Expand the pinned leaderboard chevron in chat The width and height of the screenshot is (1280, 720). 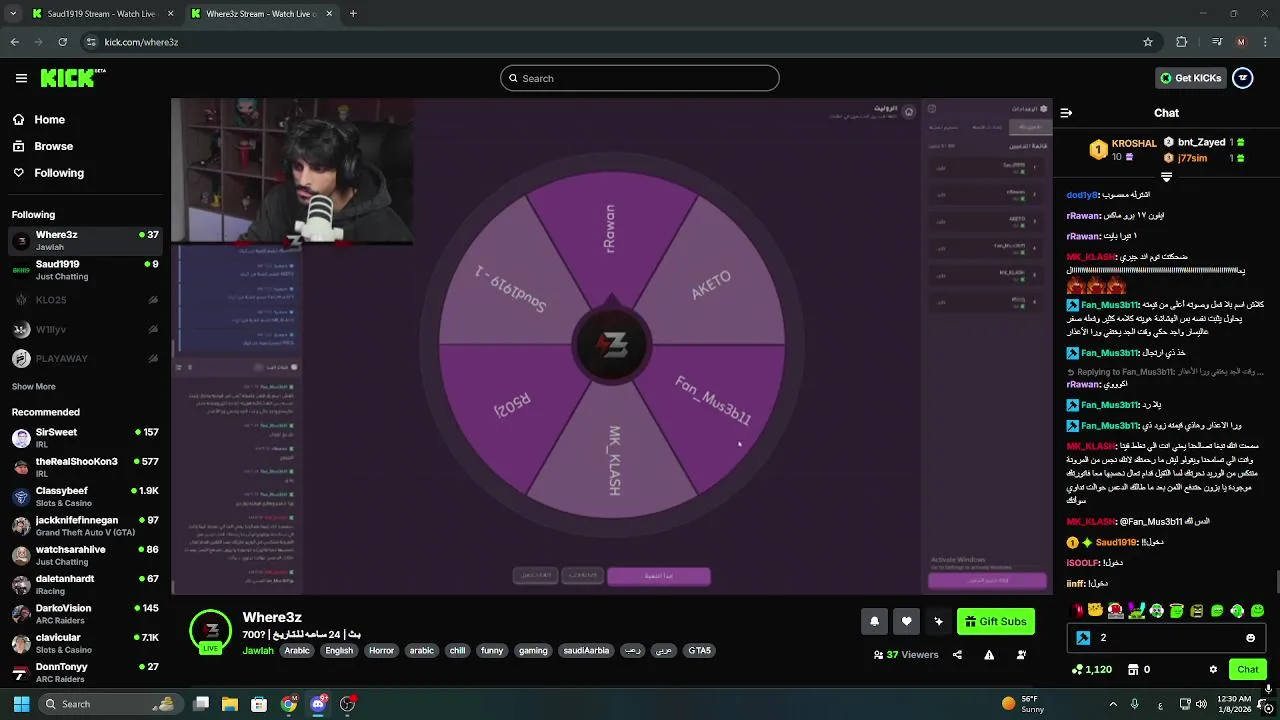click(1166, 177)
